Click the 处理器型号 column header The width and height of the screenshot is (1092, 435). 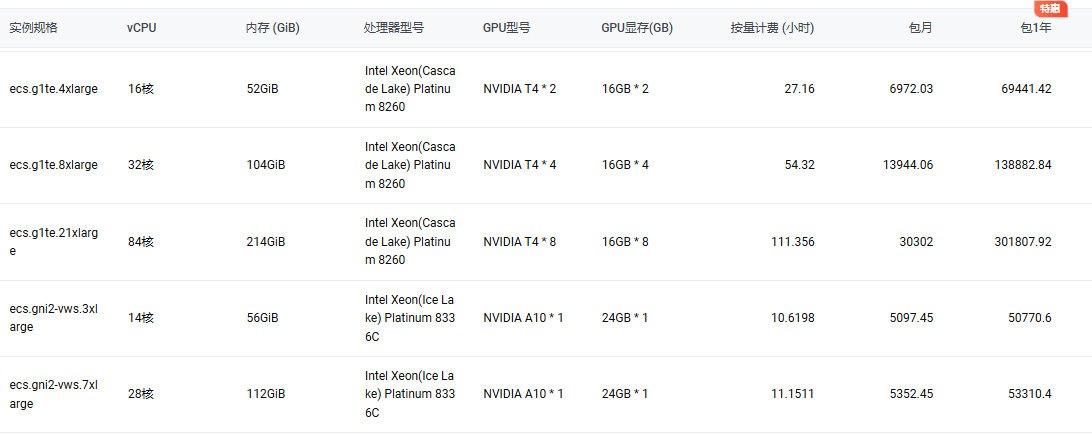[x=393, y=28]
